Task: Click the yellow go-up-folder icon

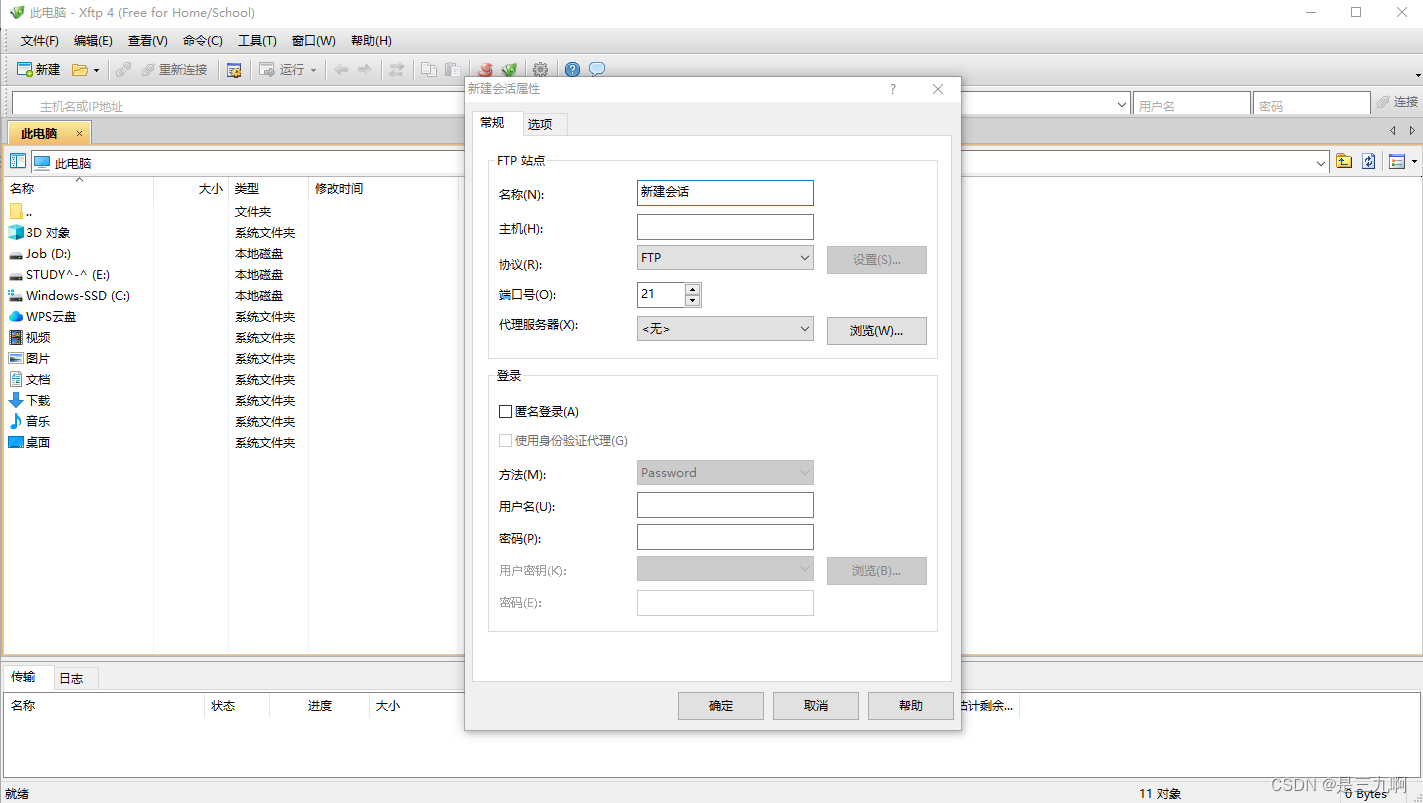Action: click(1343, 161)
